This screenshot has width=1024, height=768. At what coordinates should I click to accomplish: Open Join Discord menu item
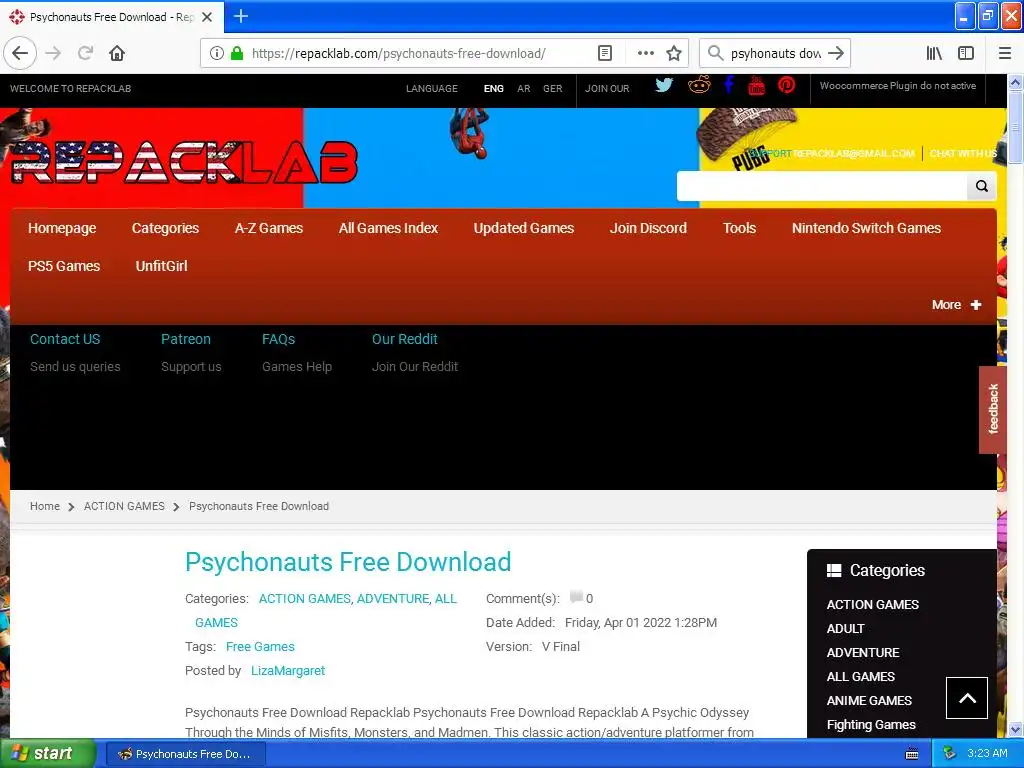click(x=648, y=228)
